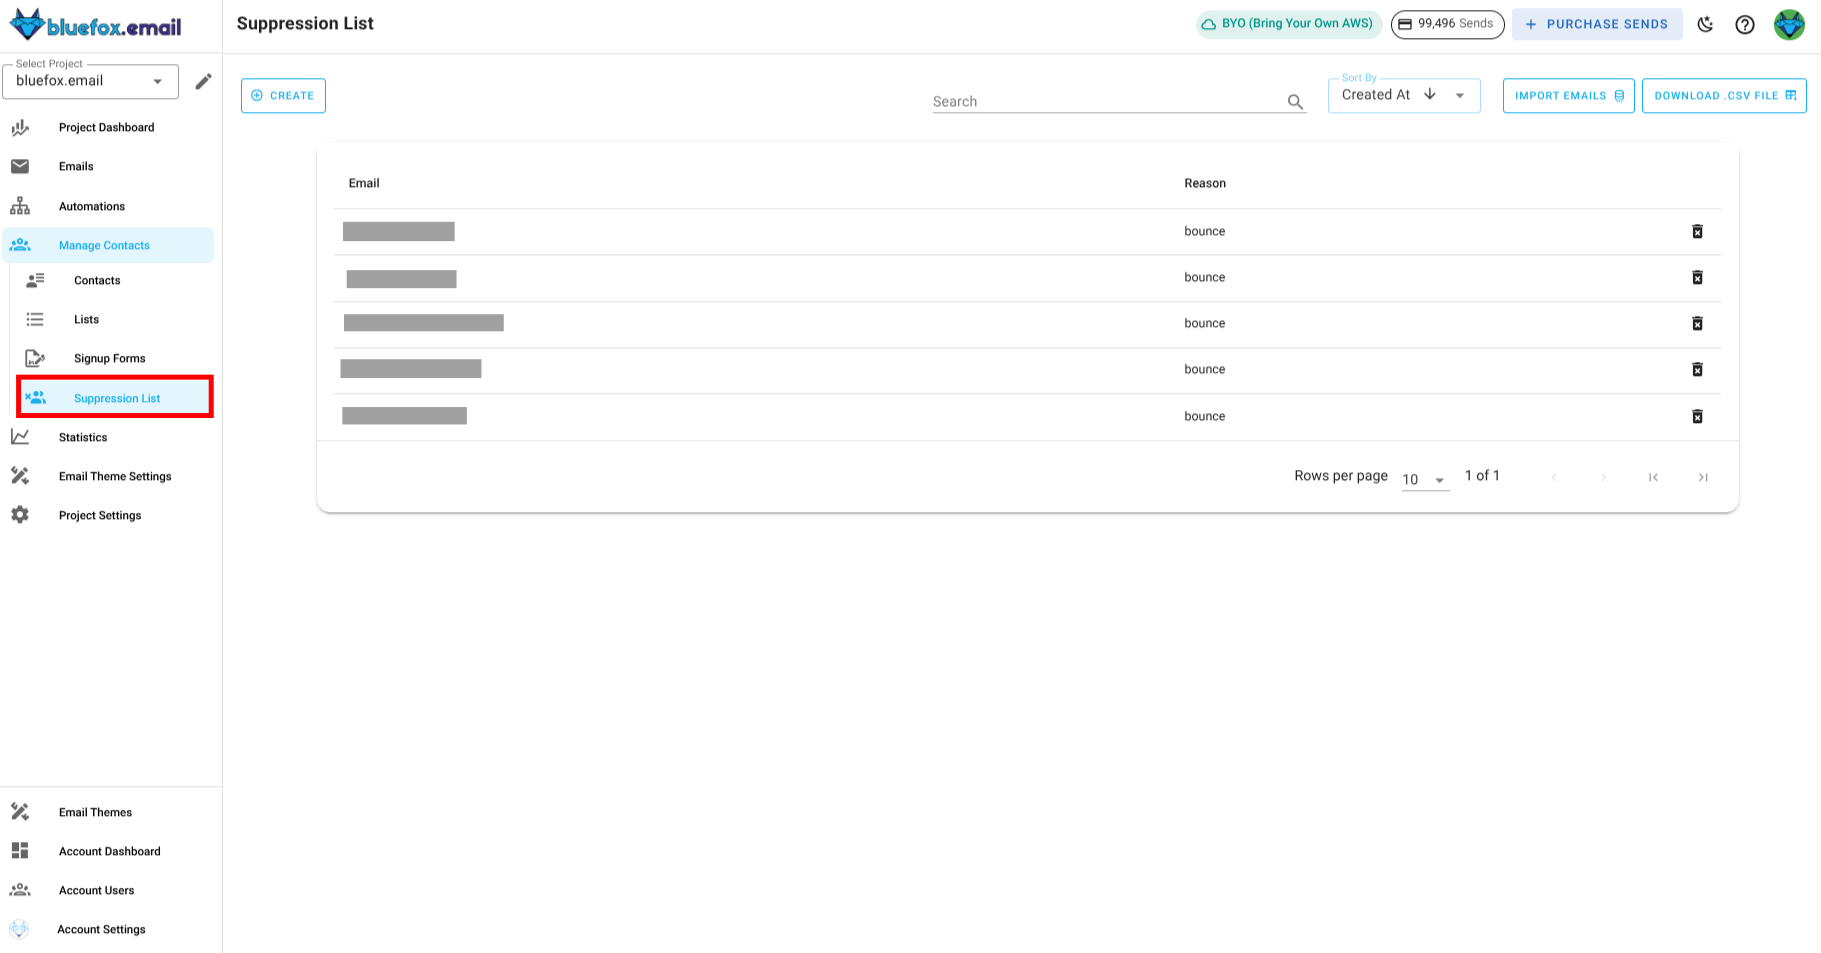Click DOWNLOAD .CSV FILE button
The width and height of the screenshot is (1821, 953).
pos(1724,95)
